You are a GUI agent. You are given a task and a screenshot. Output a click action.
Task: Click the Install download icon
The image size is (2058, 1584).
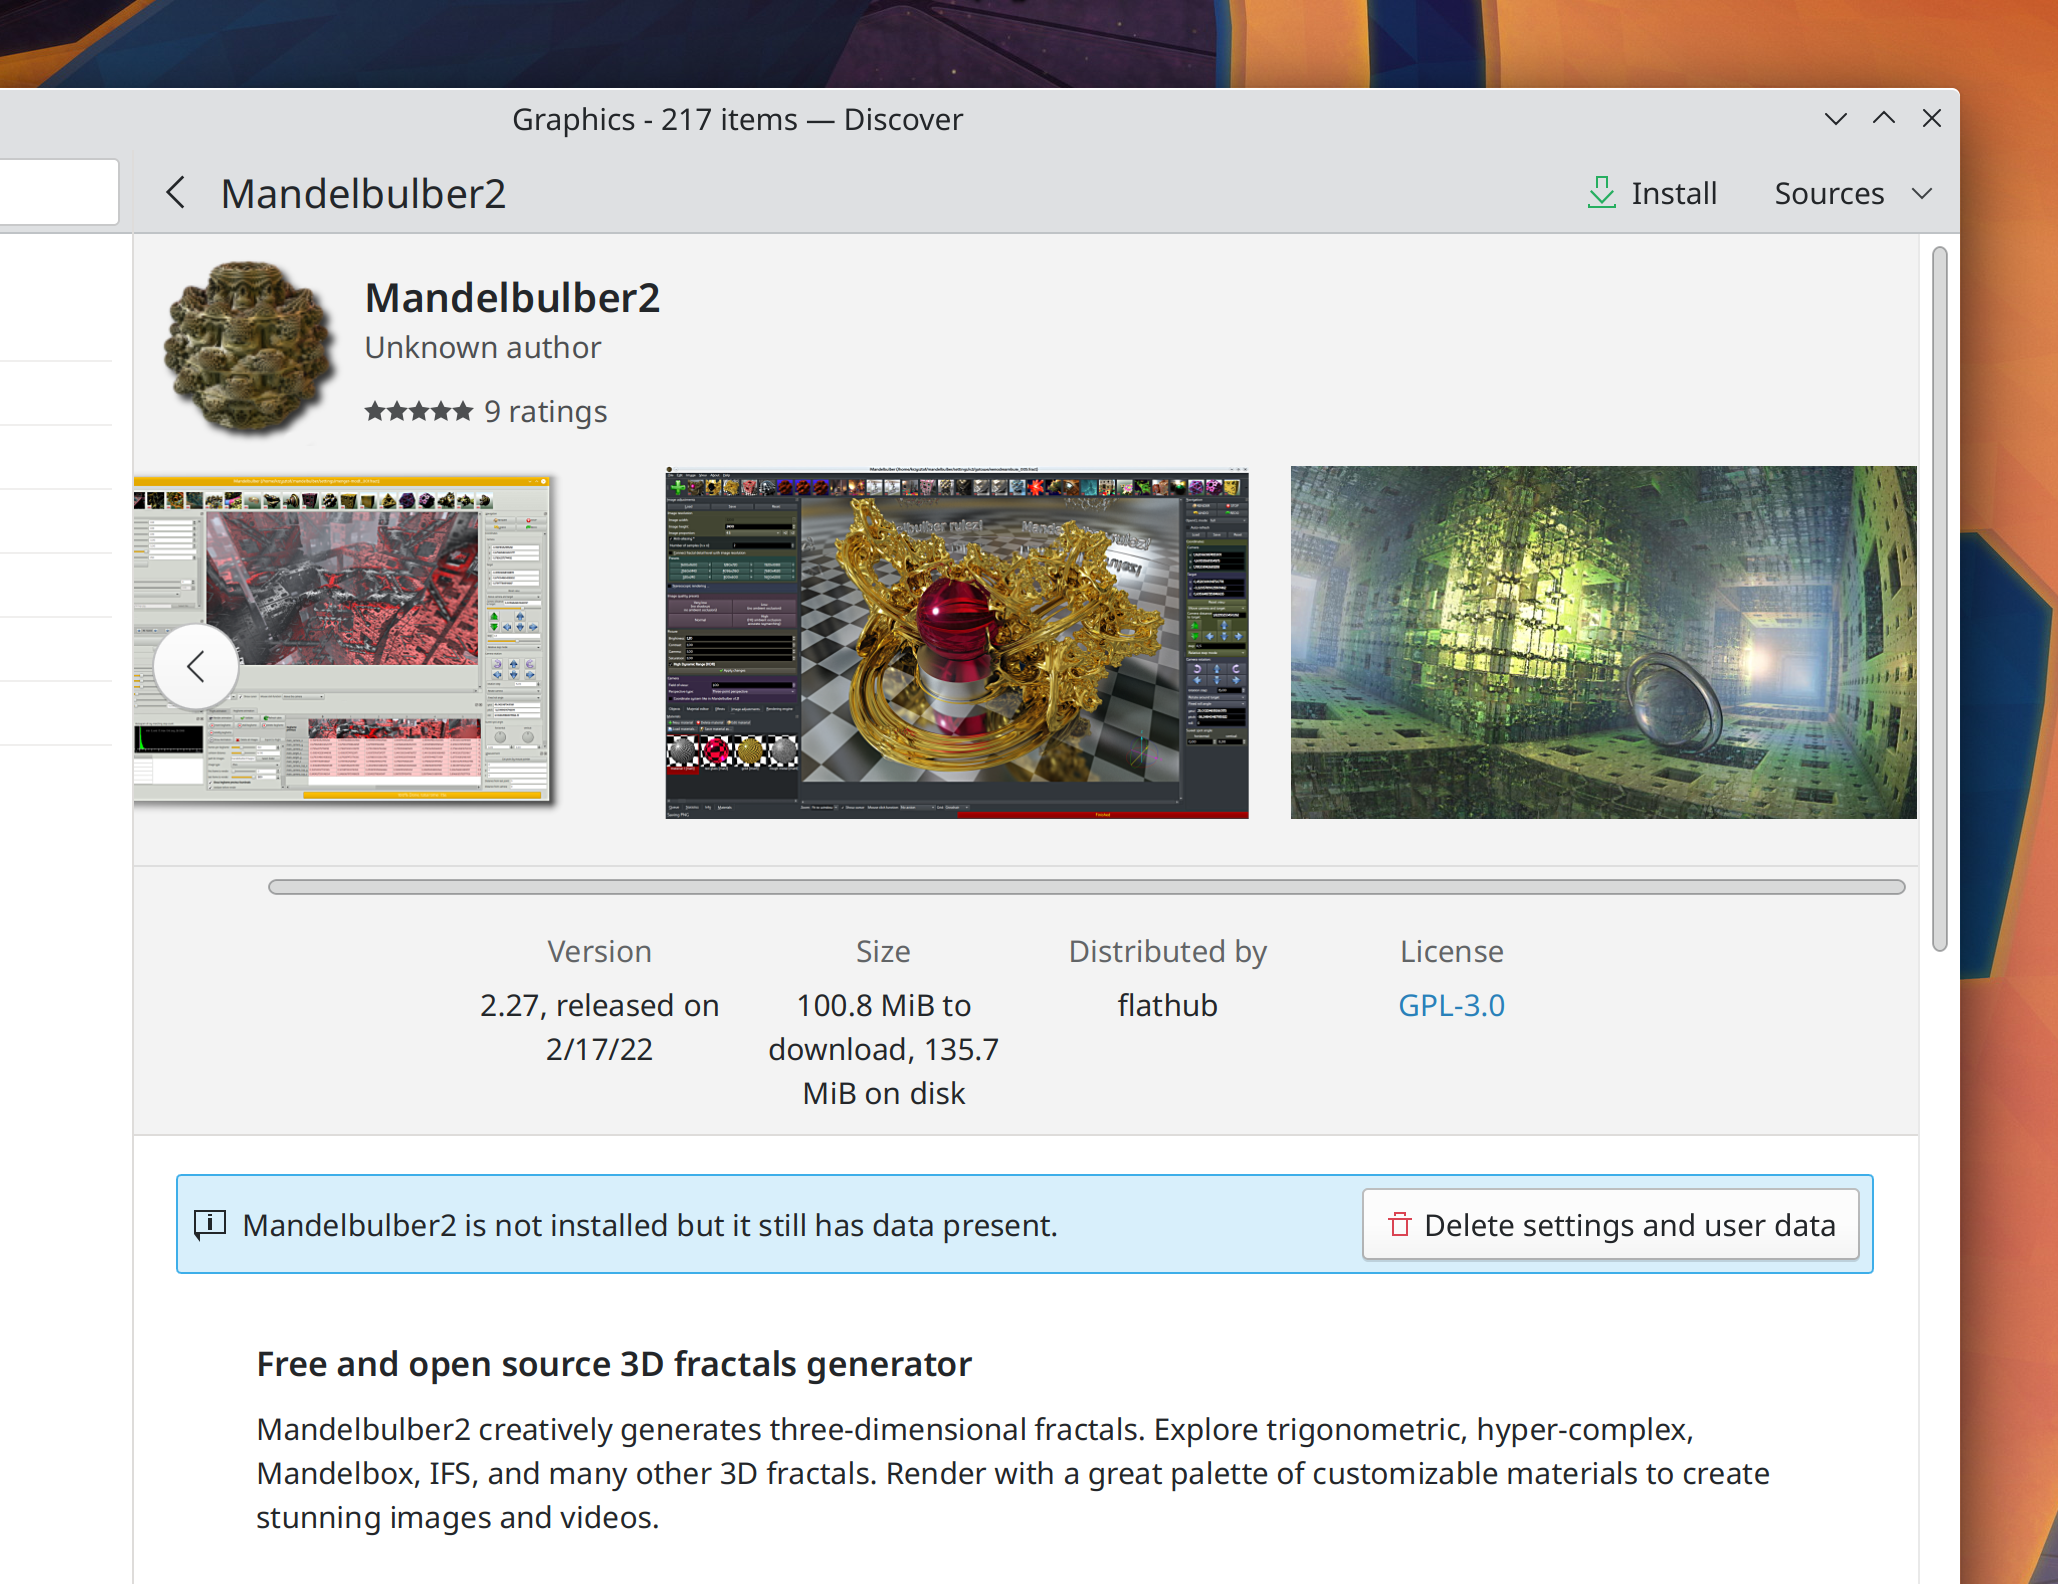(x=1601, y=192)
